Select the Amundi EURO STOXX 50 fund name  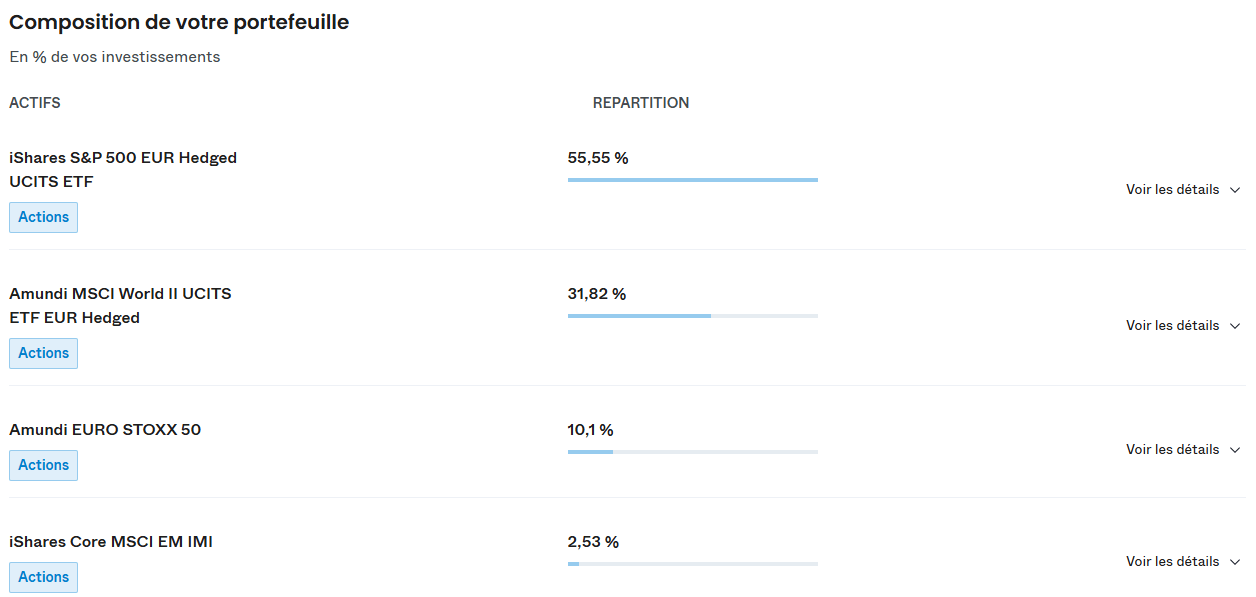tap(105, 430)
